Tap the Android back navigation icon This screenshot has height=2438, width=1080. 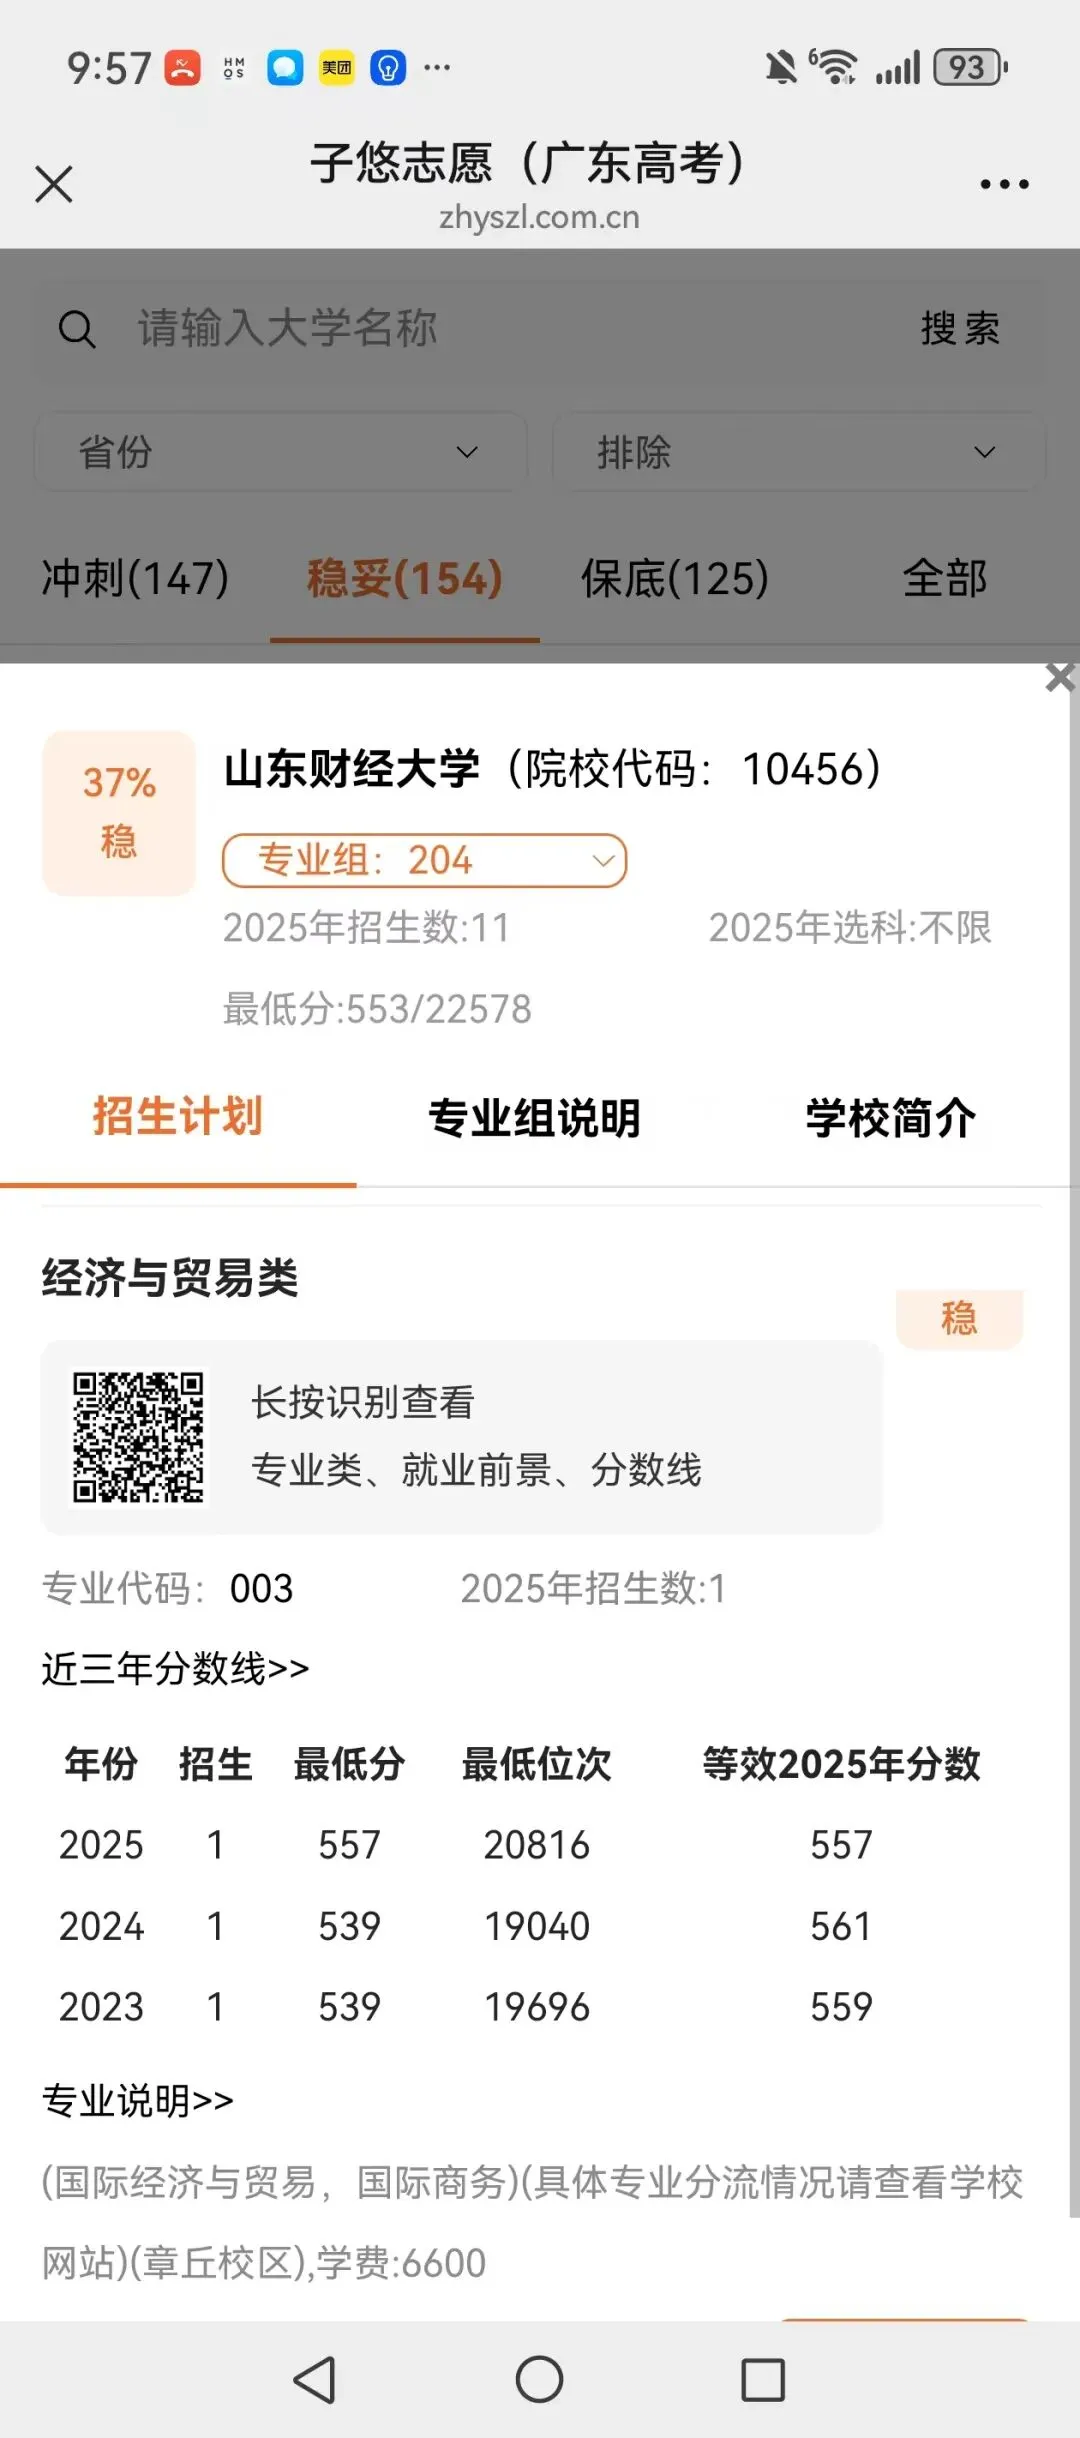[314, 2379]
